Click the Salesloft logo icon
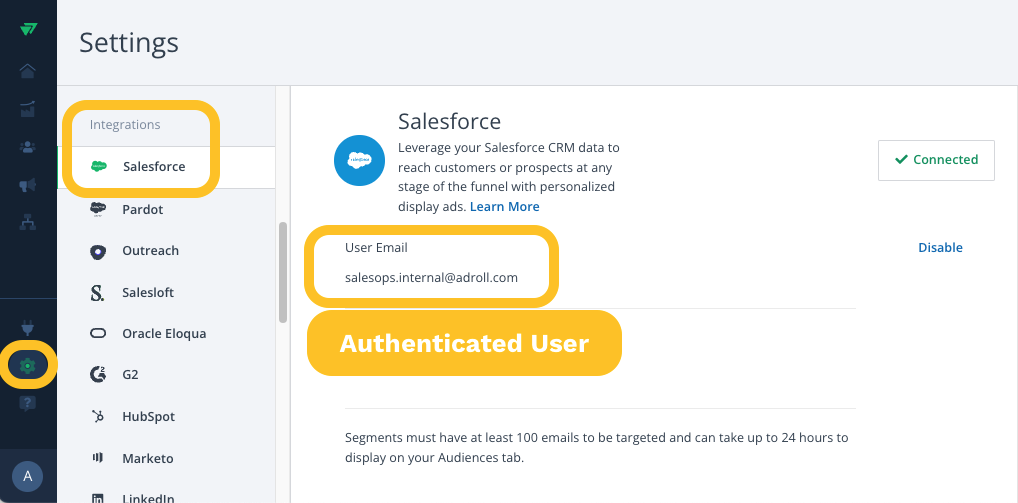Screen dimensions: 1018x503 click(x=97, y=293)
